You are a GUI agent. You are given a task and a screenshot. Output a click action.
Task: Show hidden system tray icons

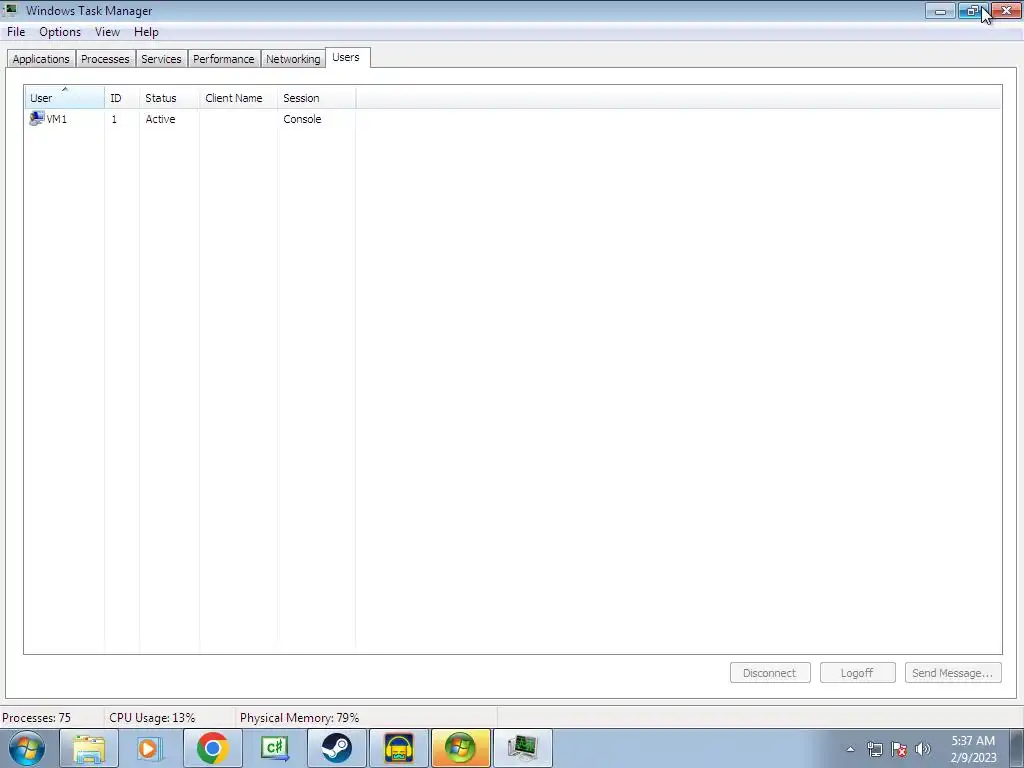pos(850,749)
